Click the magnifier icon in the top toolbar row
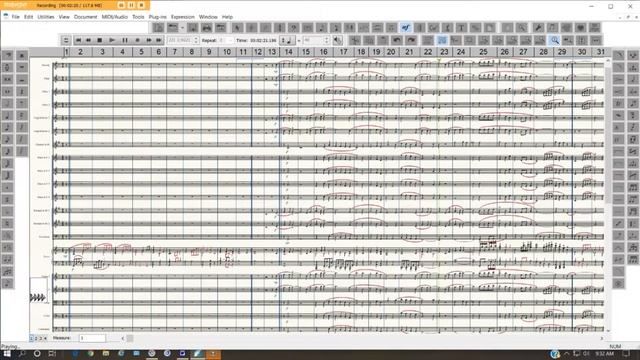This screenshot has width=640, height=360. tap(521, 28)
